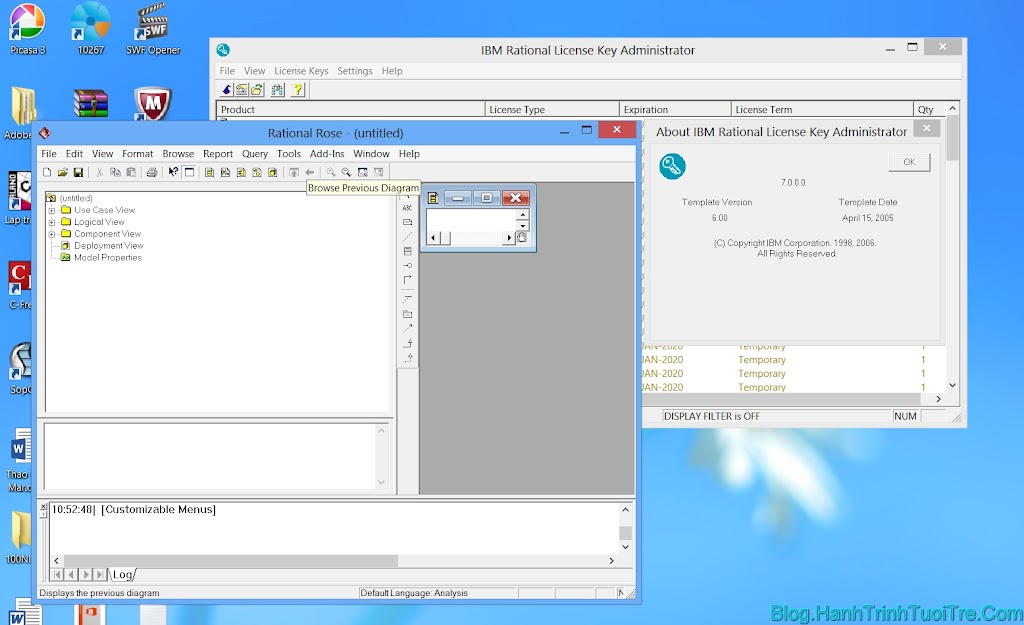Open a model file via Rose toolbar
Screen dimensions: 1024x625
pyautogui.click(x=63, y=172)
